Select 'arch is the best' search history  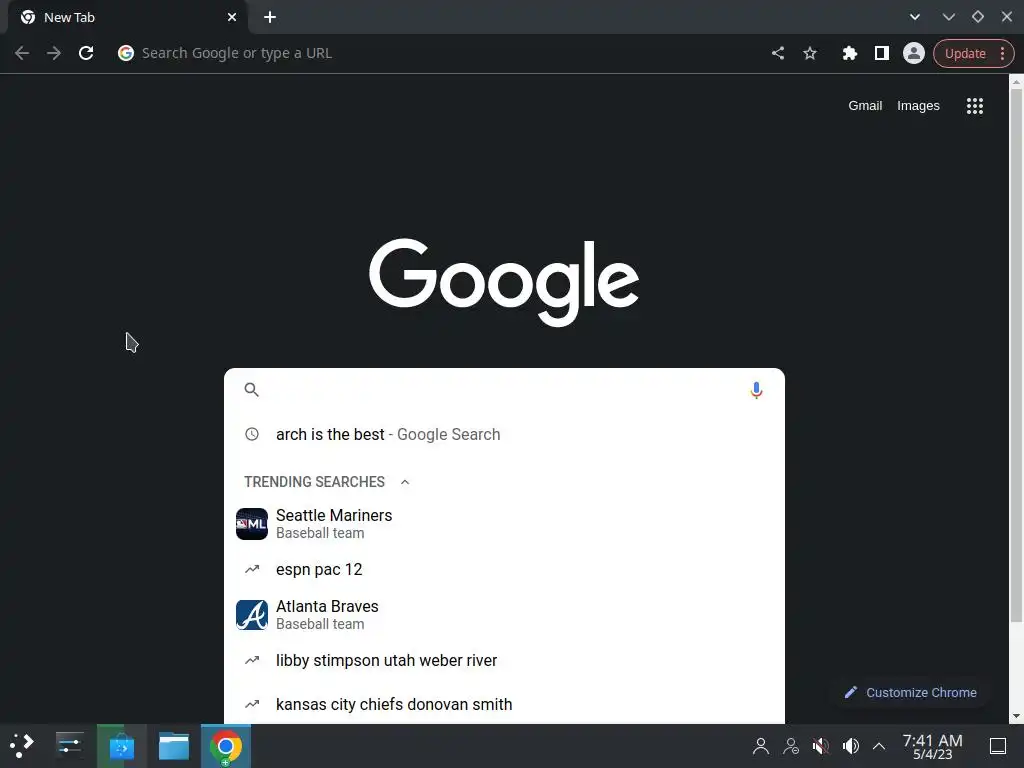click(x=504, y=434)
